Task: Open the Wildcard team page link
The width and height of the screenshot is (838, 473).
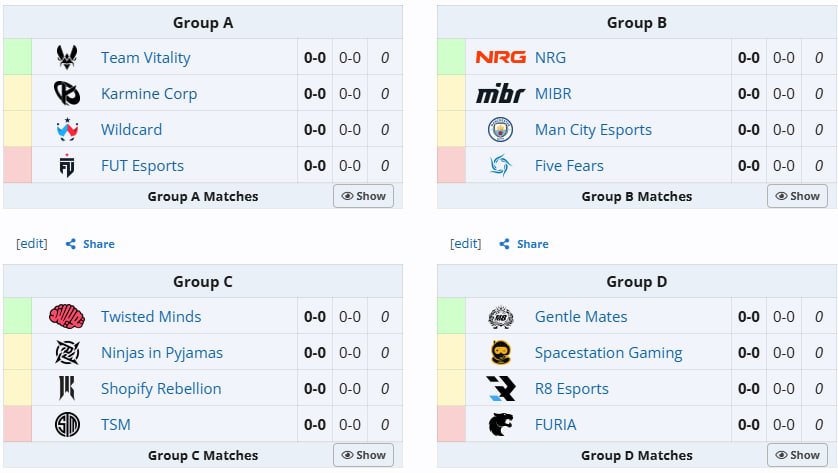Action: [x=131, y=129]
